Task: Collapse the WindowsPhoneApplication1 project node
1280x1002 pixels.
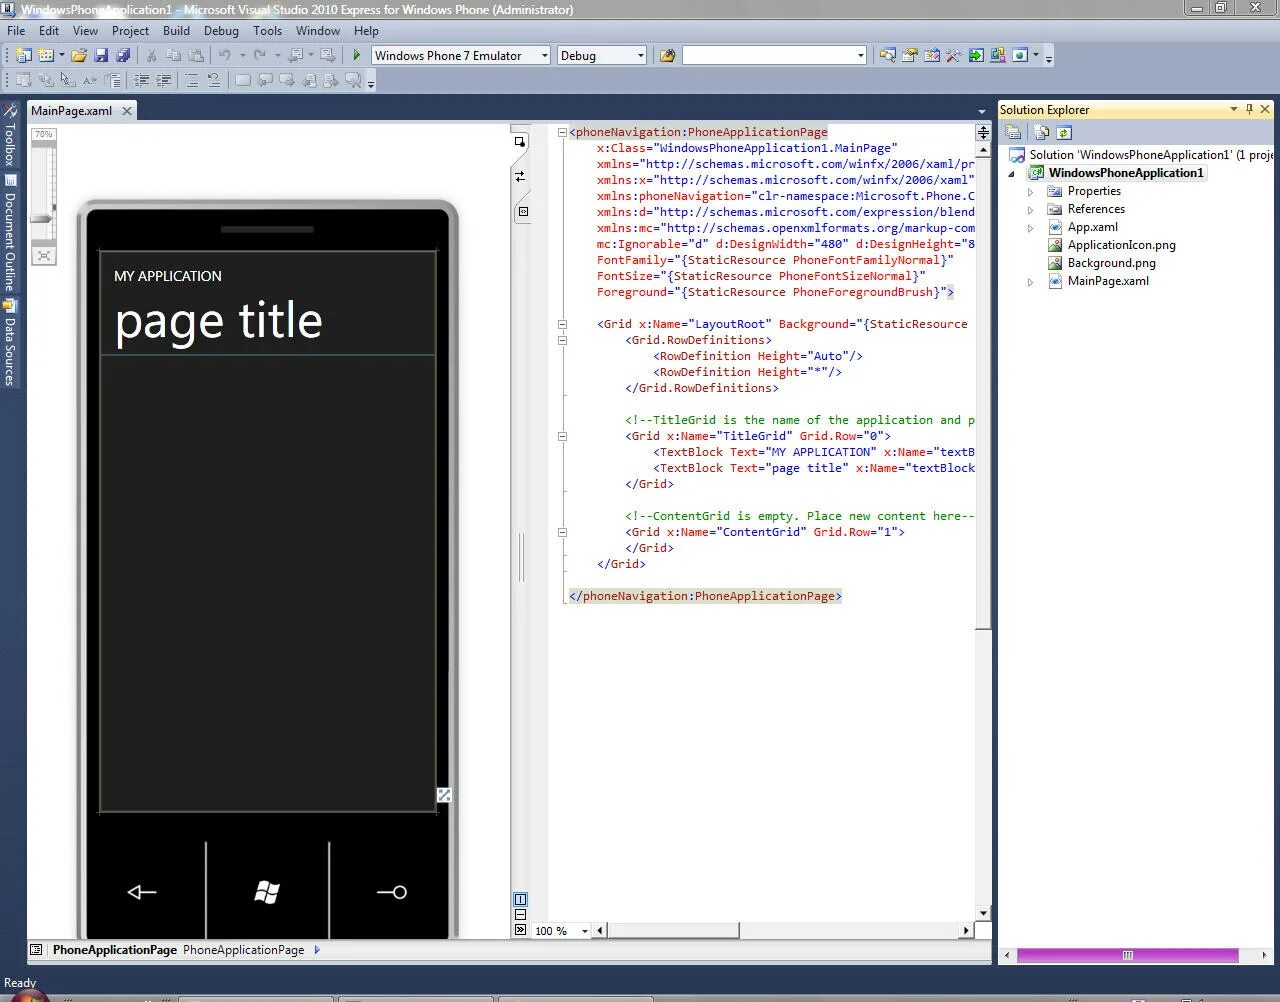Action: click(1011, 173)
